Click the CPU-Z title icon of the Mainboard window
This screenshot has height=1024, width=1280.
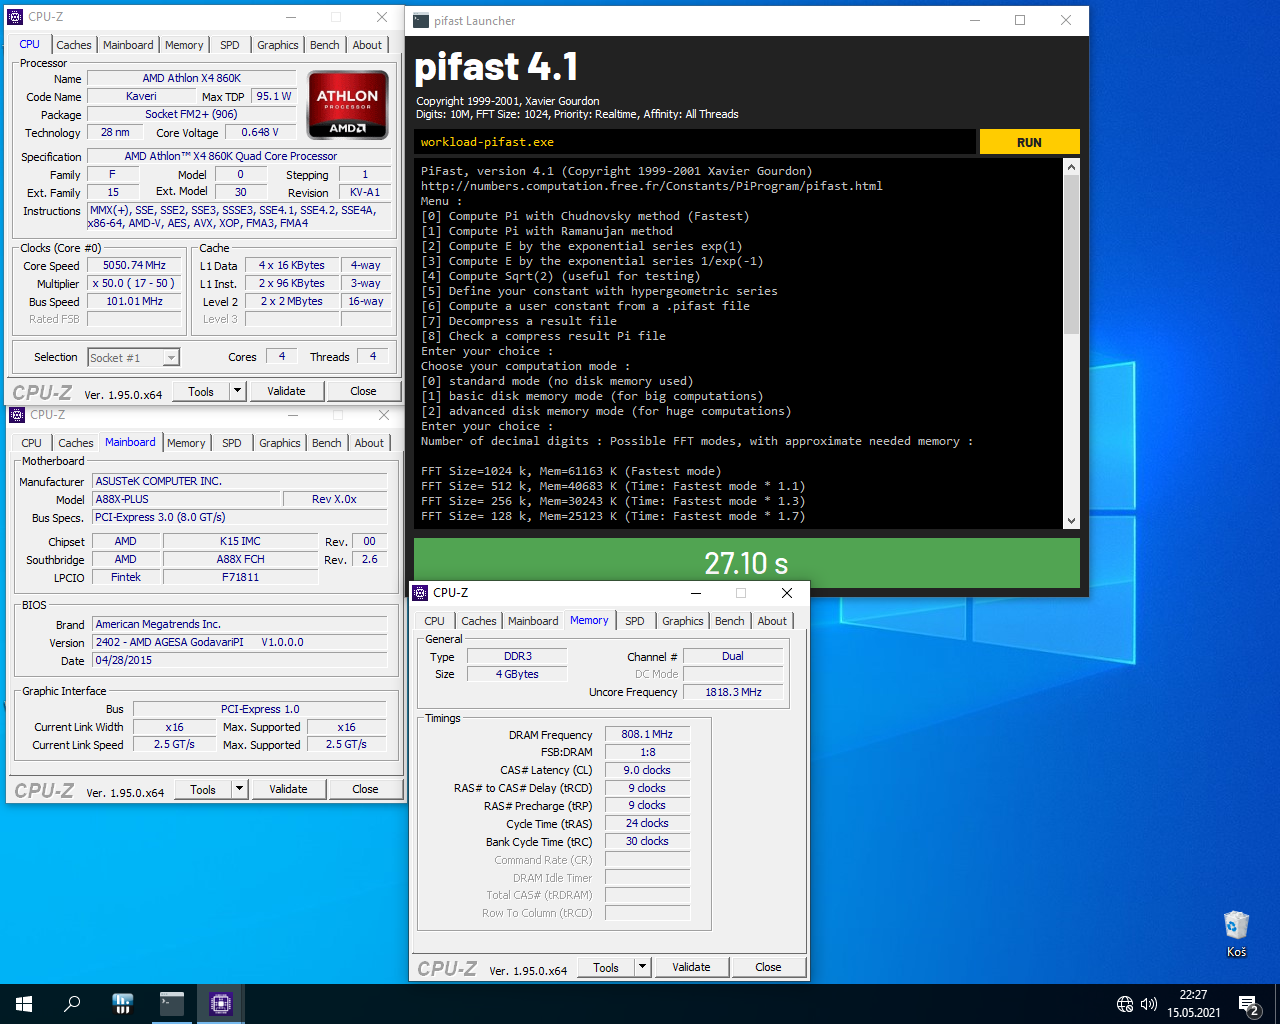pyautogui.click(x=17, y=415)
